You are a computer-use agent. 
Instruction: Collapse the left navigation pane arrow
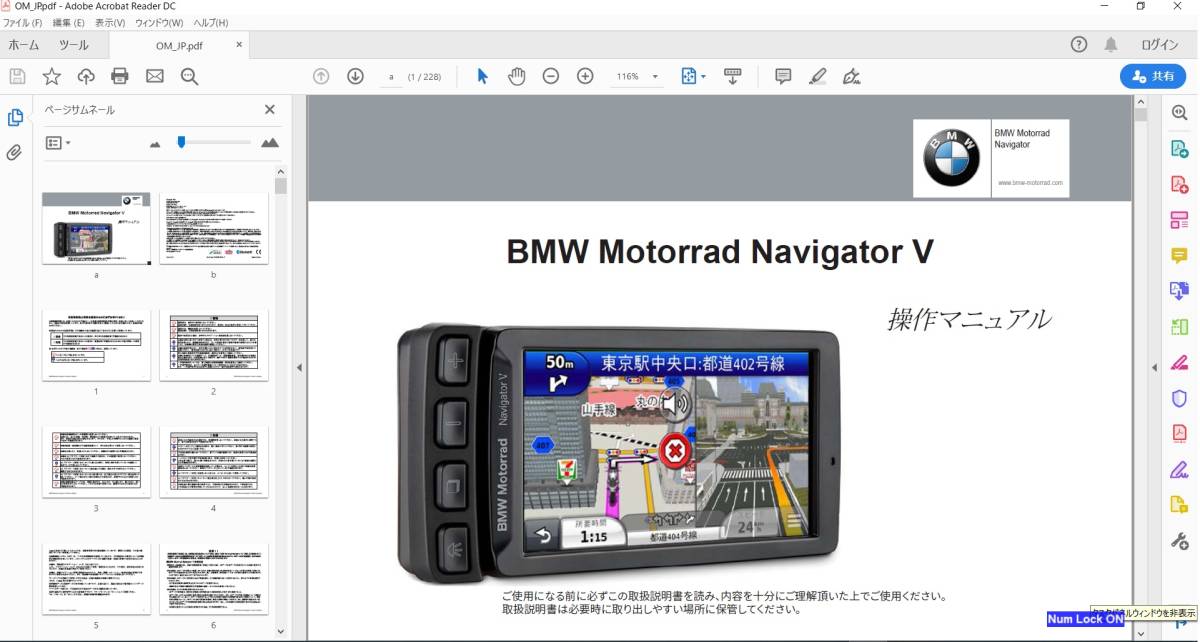tap(299, 368)
